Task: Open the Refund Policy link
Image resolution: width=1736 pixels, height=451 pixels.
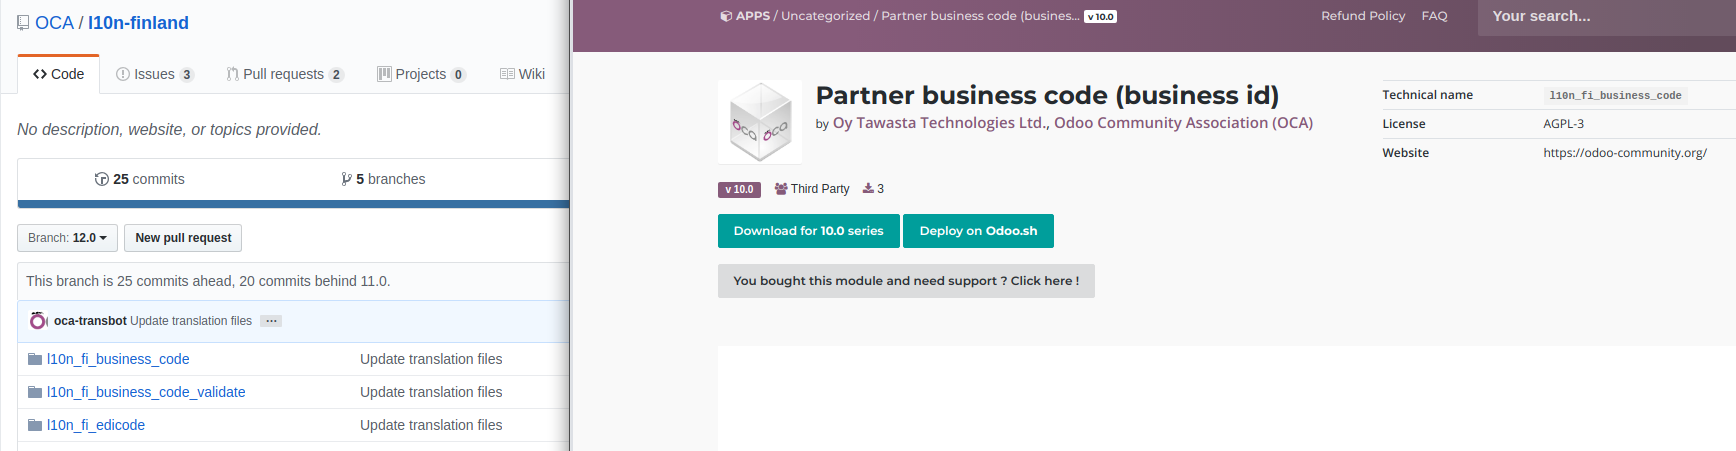Action: 1362,16
